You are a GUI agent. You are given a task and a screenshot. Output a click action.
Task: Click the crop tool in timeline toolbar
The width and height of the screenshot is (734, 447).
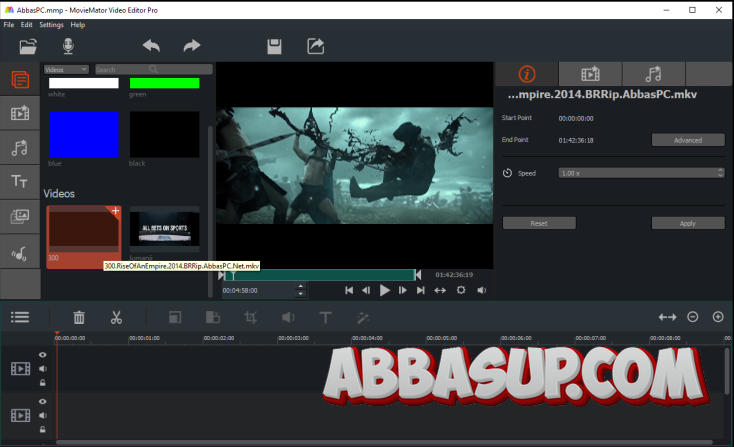tap(250, 317)
